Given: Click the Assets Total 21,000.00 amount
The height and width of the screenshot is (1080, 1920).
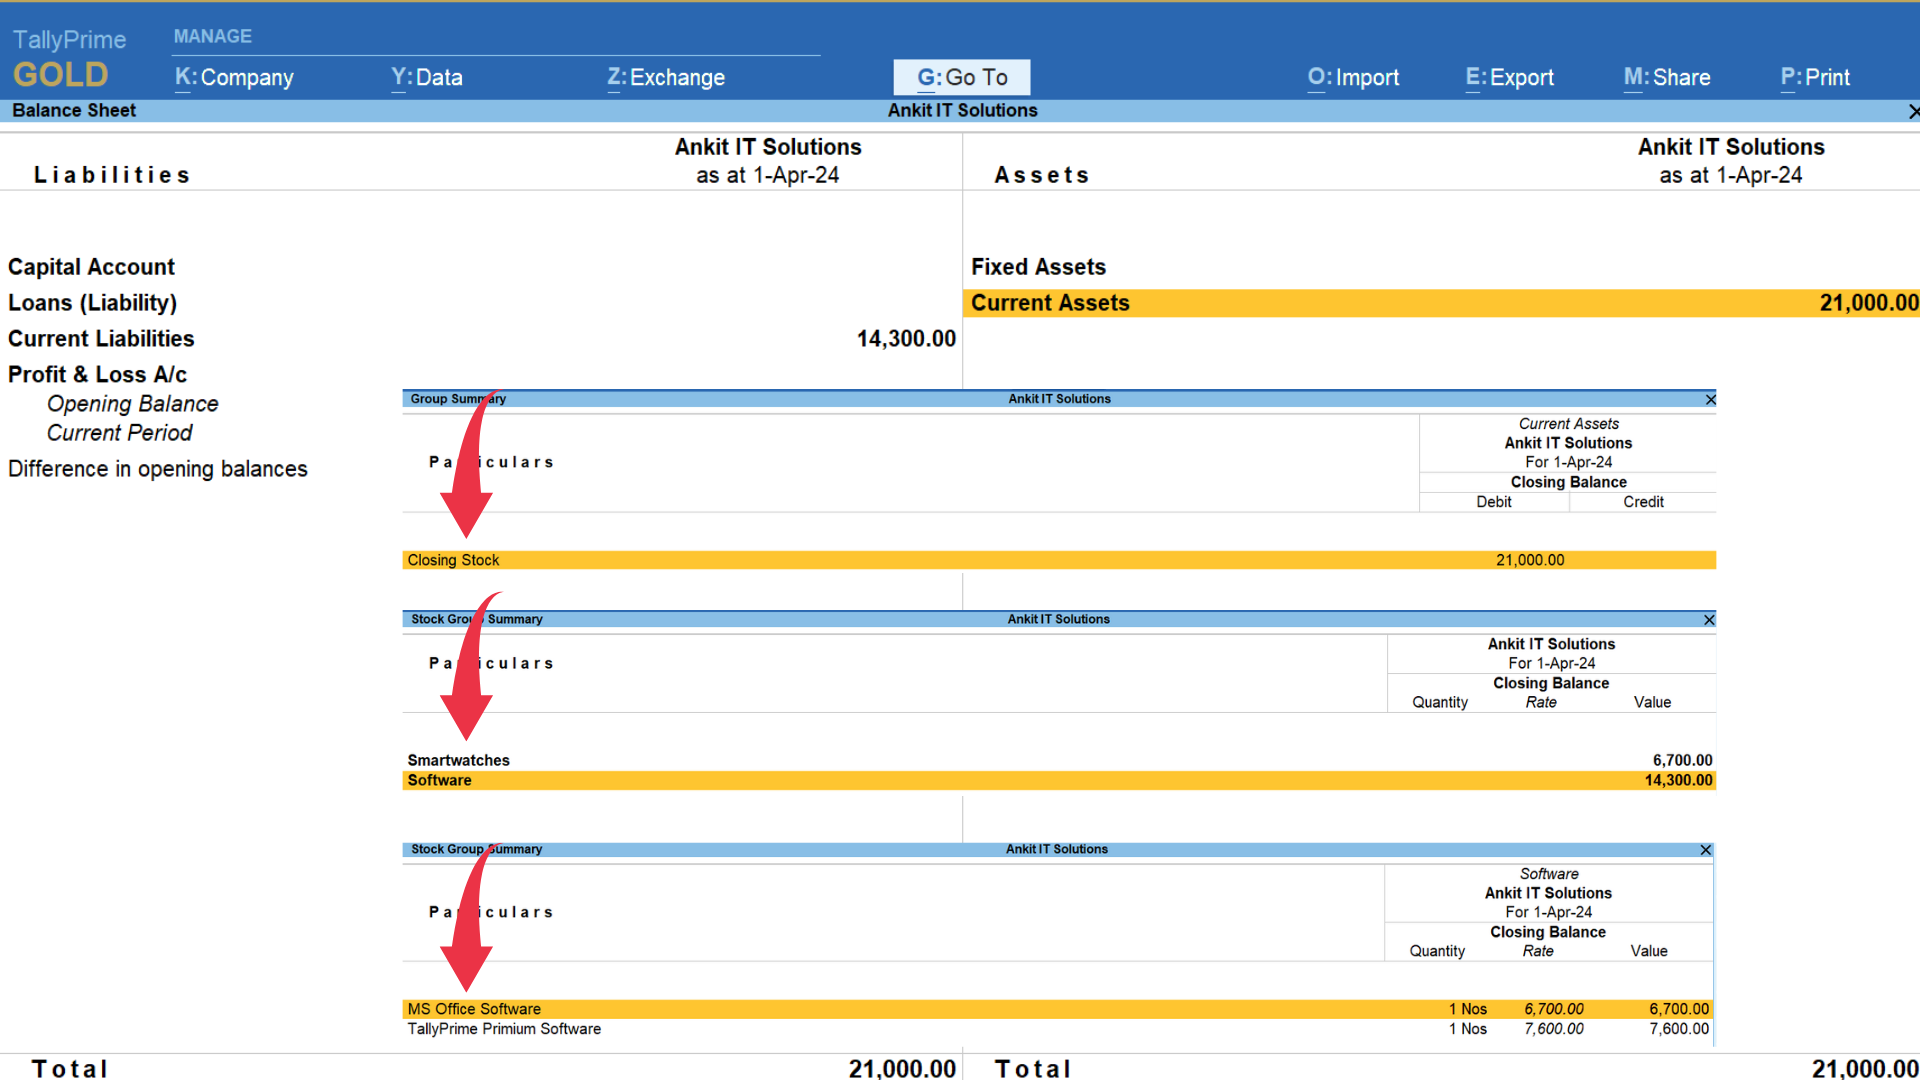Looking at the screenshot, I should click(1865, 1068).
